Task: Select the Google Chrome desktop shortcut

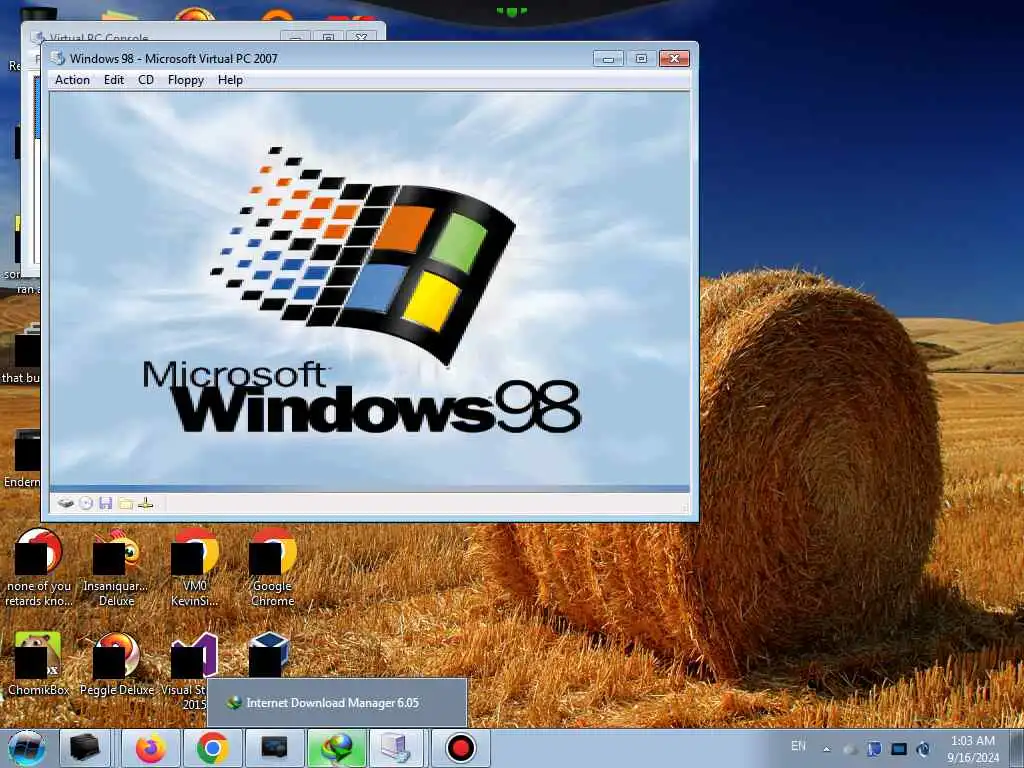Action: point(273,568)
